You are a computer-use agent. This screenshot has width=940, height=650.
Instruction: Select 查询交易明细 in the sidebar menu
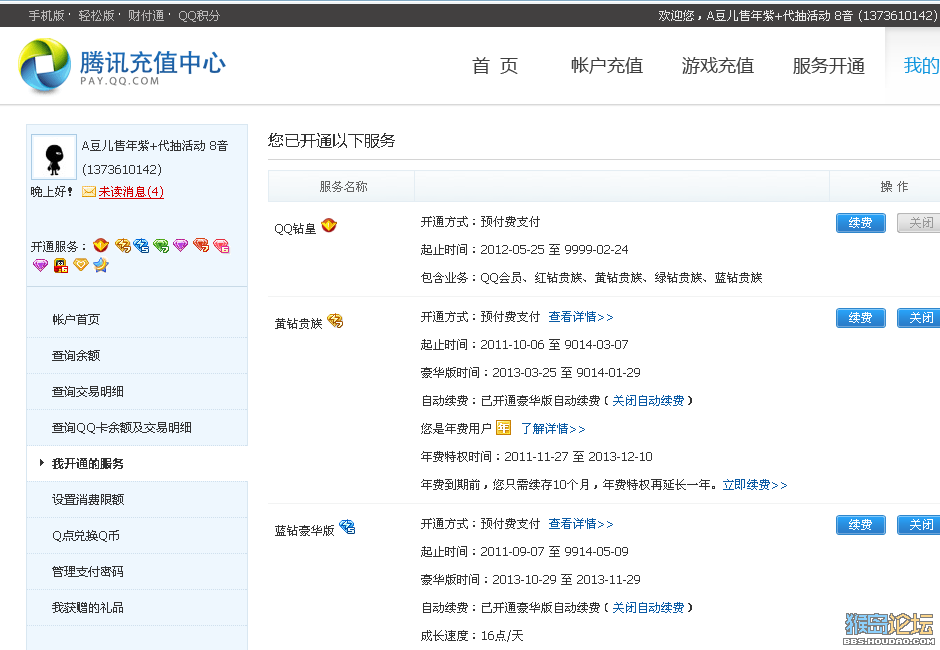(137, 392)
